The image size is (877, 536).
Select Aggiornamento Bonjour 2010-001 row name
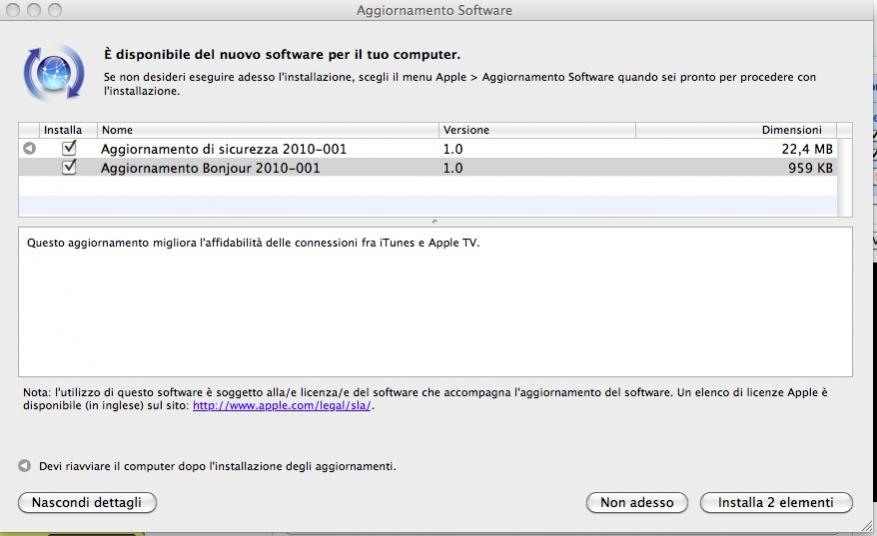point(210,168)
